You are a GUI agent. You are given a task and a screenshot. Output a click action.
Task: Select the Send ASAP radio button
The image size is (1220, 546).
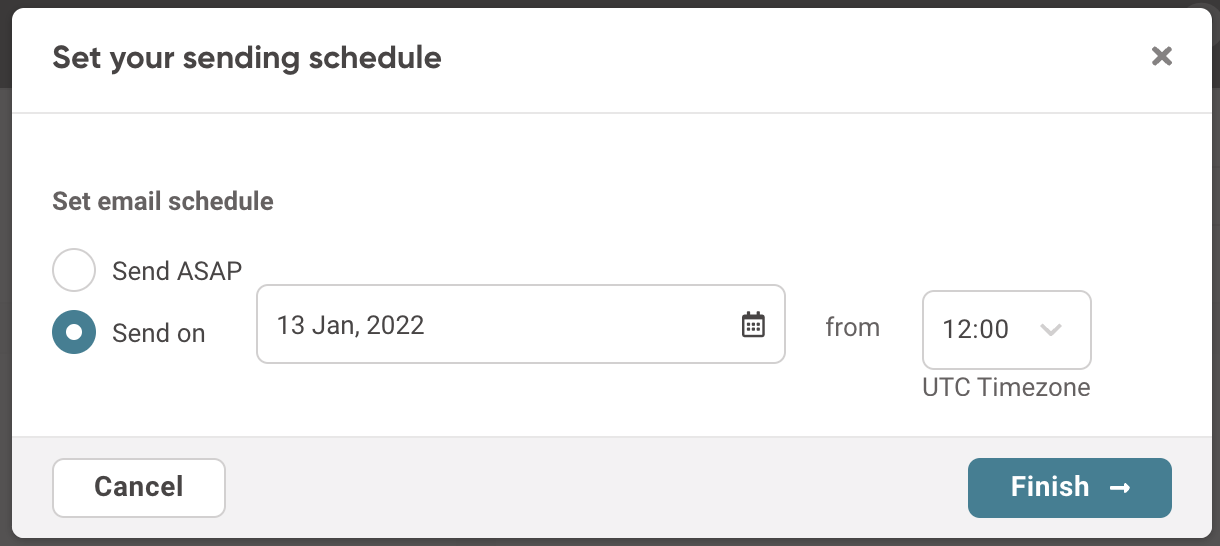(74, 270)
